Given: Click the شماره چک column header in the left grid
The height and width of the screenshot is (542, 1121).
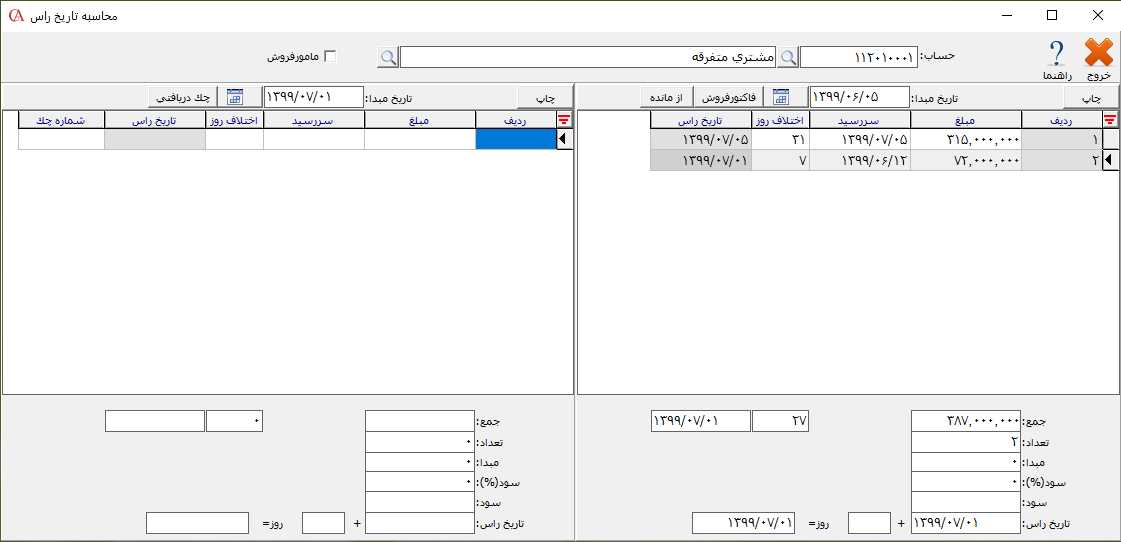Looking at the screenshot, I should click(x=61, y=120).
